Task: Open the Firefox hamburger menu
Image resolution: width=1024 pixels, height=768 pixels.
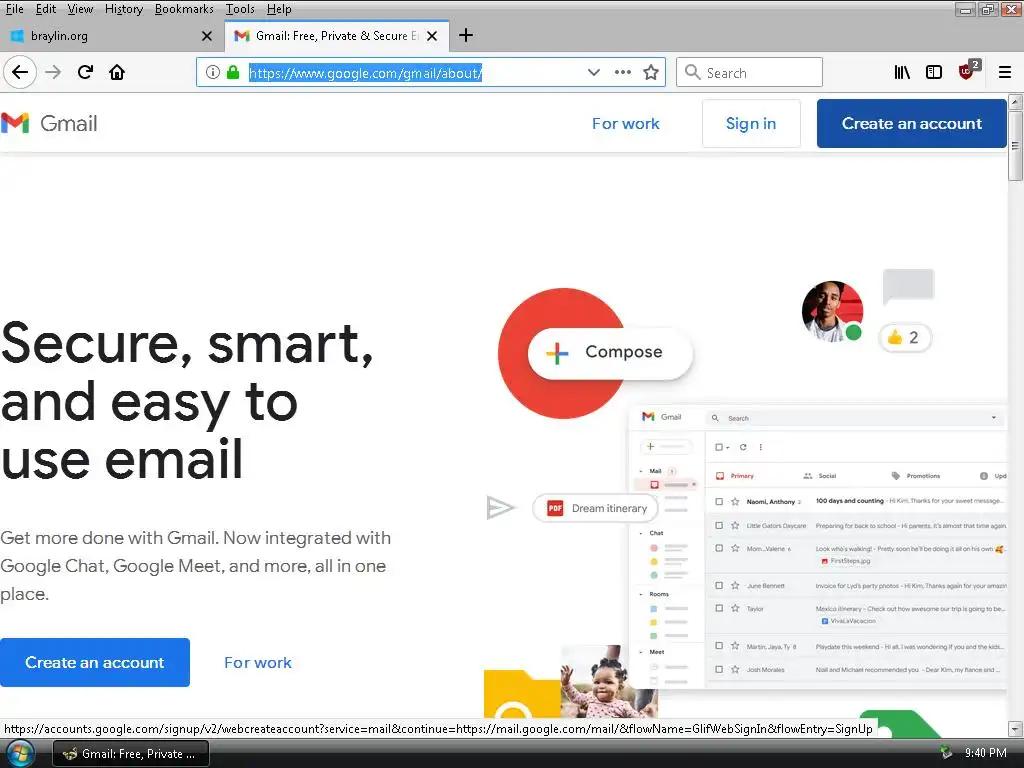Action: coord(1004,72)
